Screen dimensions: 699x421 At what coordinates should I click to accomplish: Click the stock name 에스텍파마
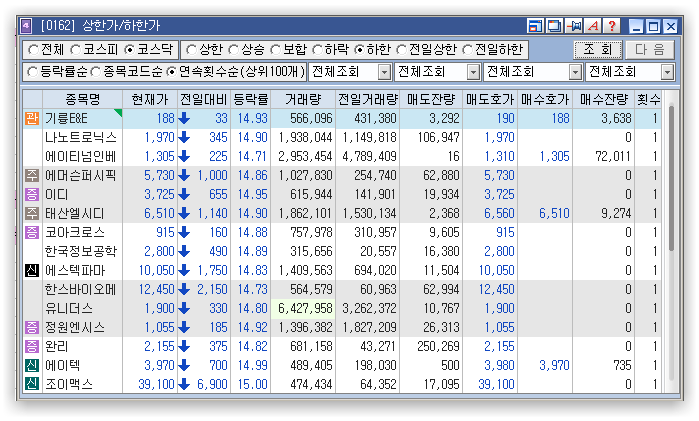pyautogui.click(x=75, y=270)
